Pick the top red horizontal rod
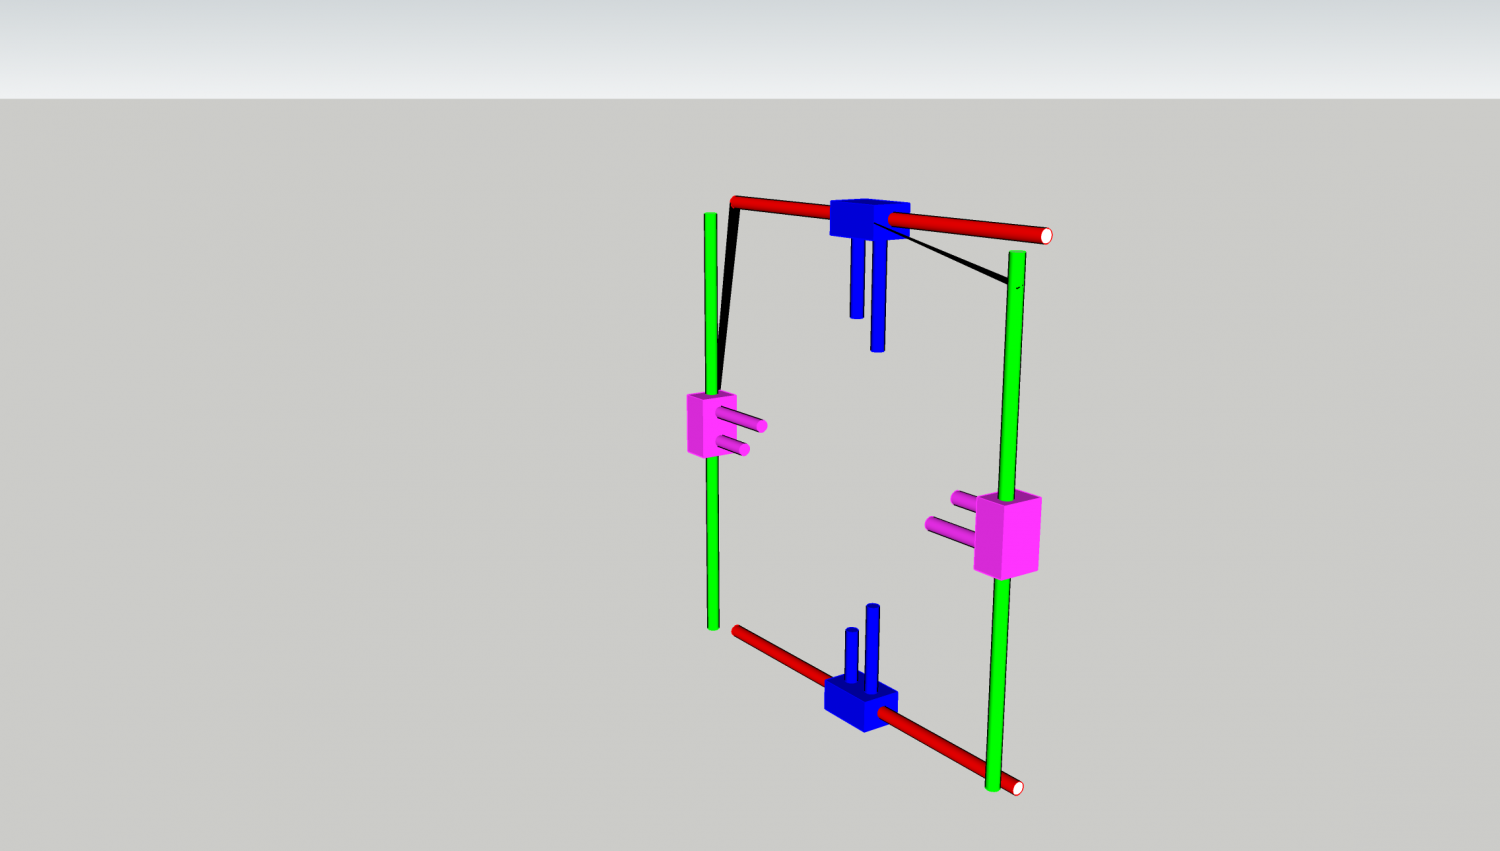 tap(970, 226)
